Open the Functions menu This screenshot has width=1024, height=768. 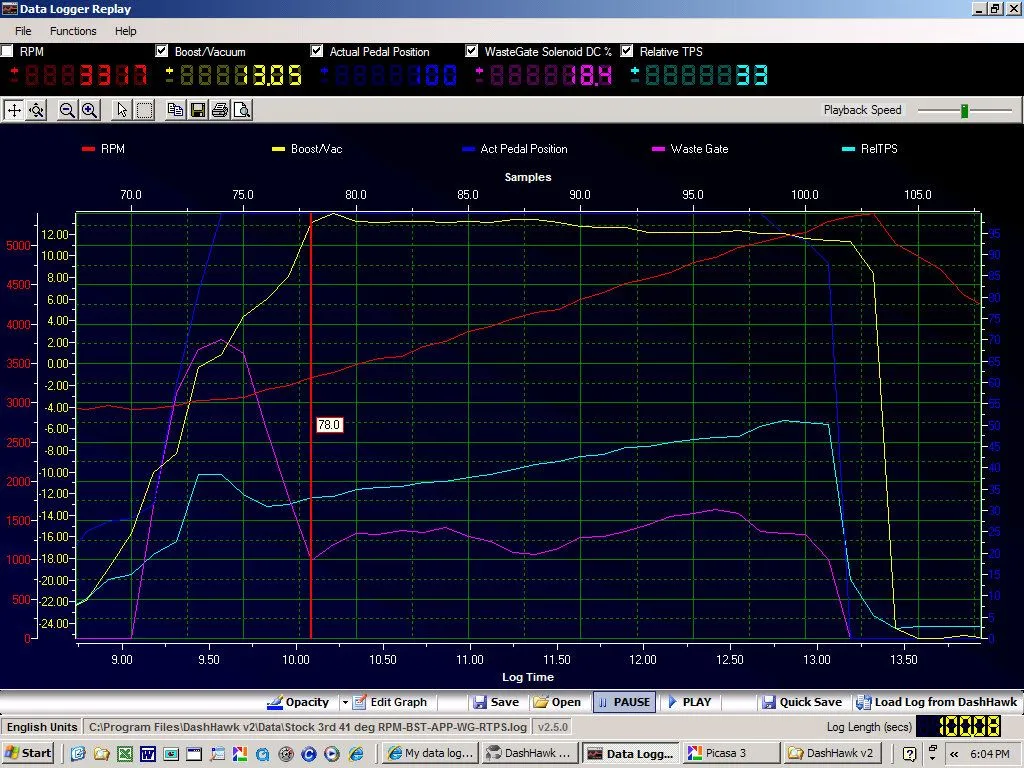click(x=73, y=31)
